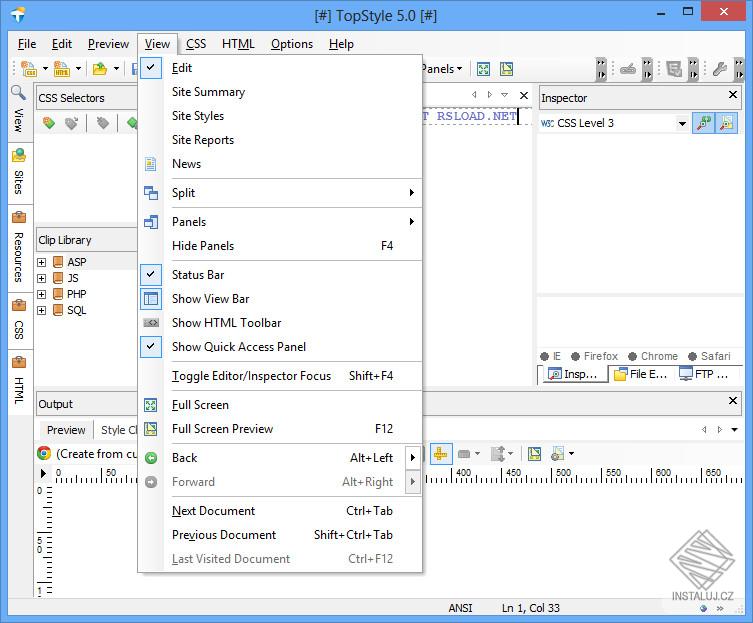The height and width of the screenshot is (623, 753).
Task: Click the Panels icon in the View menu
Action: tap(151, 222)
